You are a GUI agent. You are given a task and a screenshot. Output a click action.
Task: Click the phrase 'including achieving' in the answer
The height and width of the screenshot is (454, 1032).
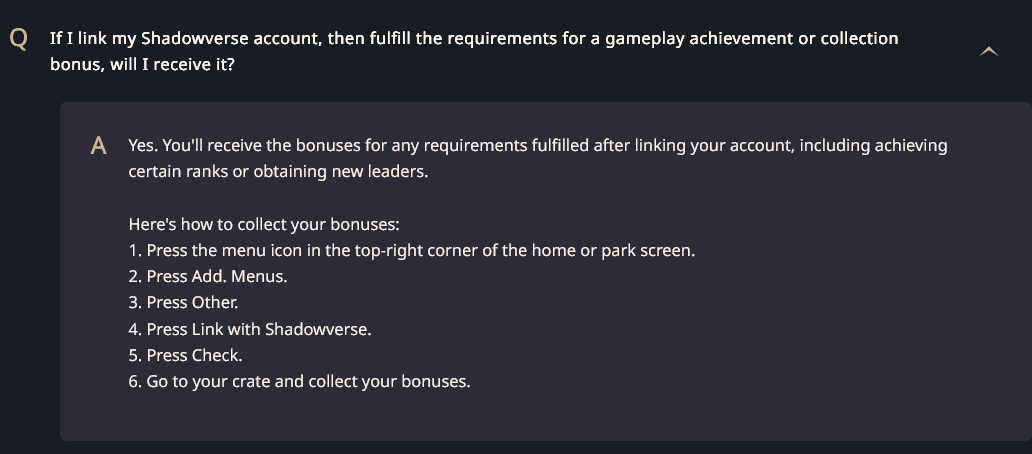[x=873, y=145]
